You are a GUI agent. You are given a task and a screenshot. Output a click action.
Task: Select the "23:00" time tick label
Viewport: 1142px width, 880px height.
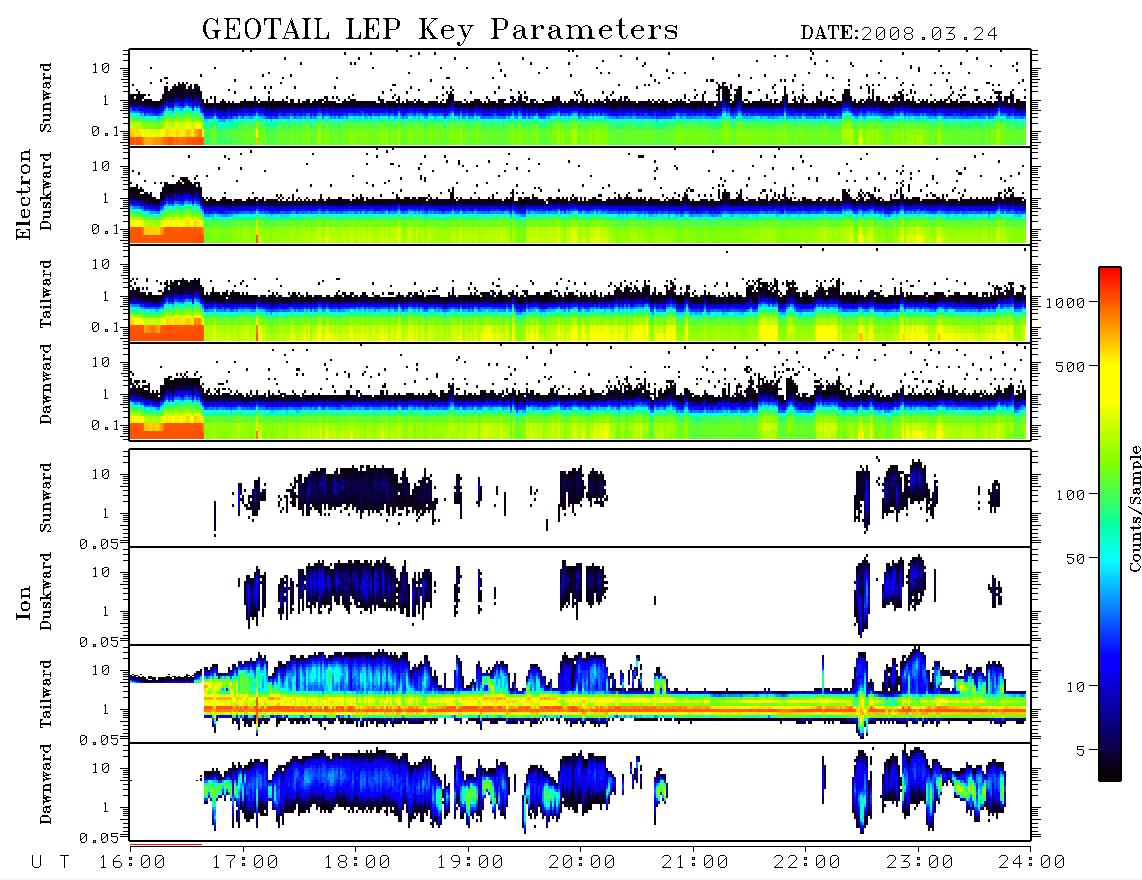click(x=920, y=863)
